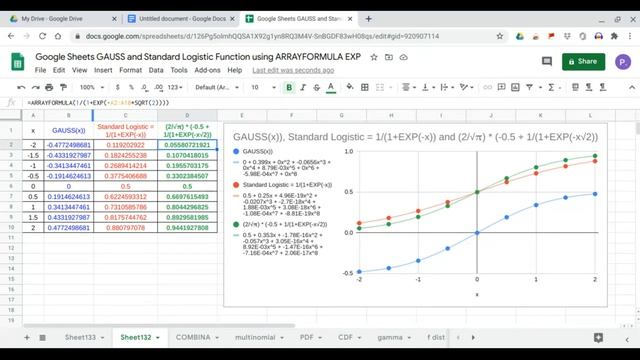Toggle Italic formatting
This screenshot has width=640, height=360.
pos(303,87)
